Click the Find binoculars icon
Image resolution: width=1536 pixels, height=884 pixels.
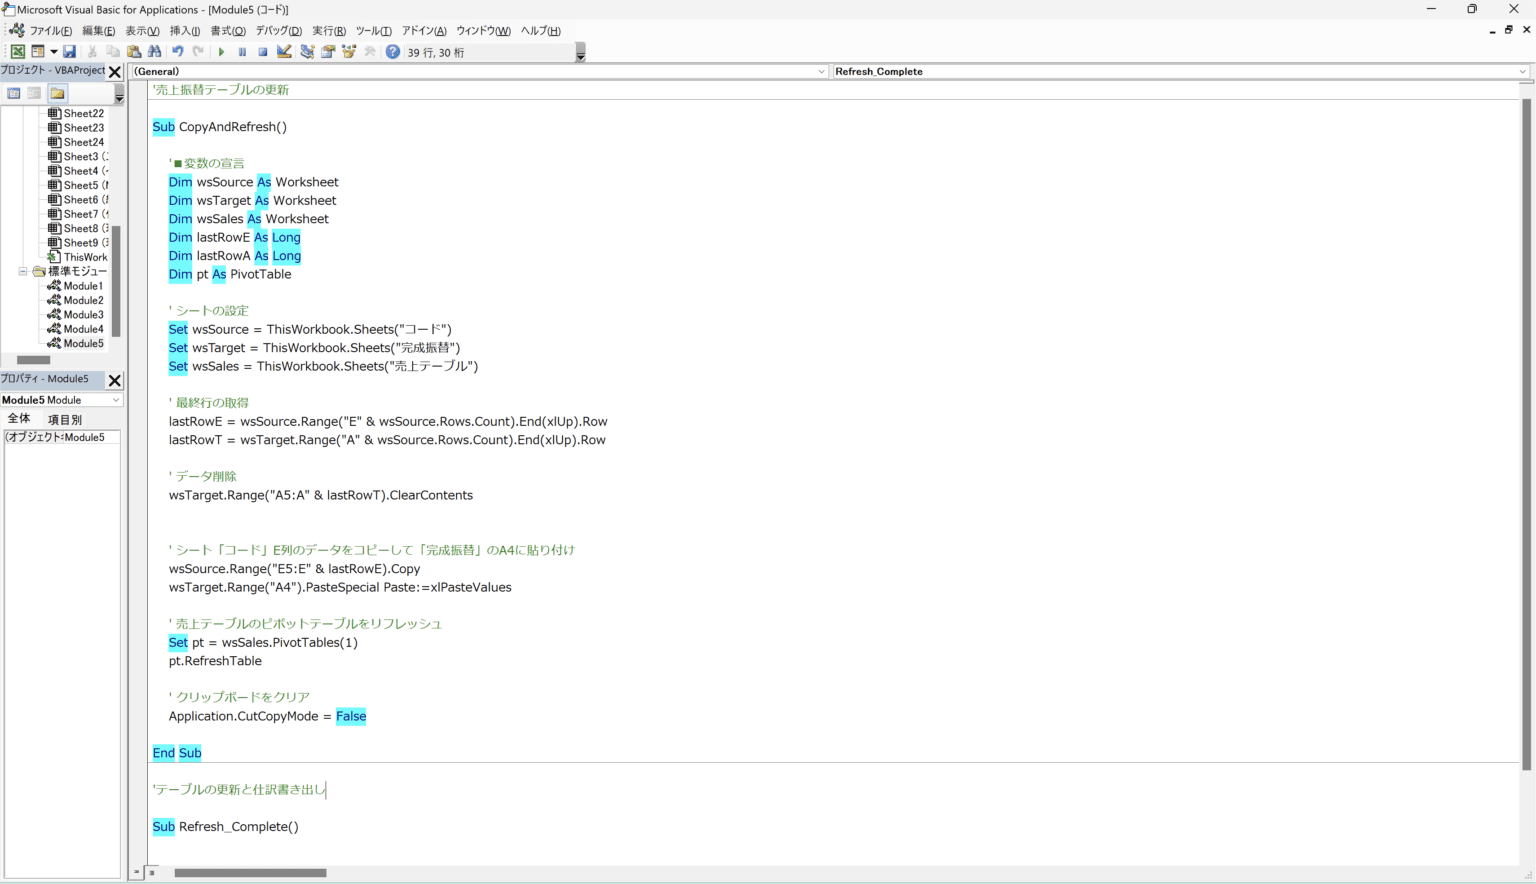[x=154, y=52]
